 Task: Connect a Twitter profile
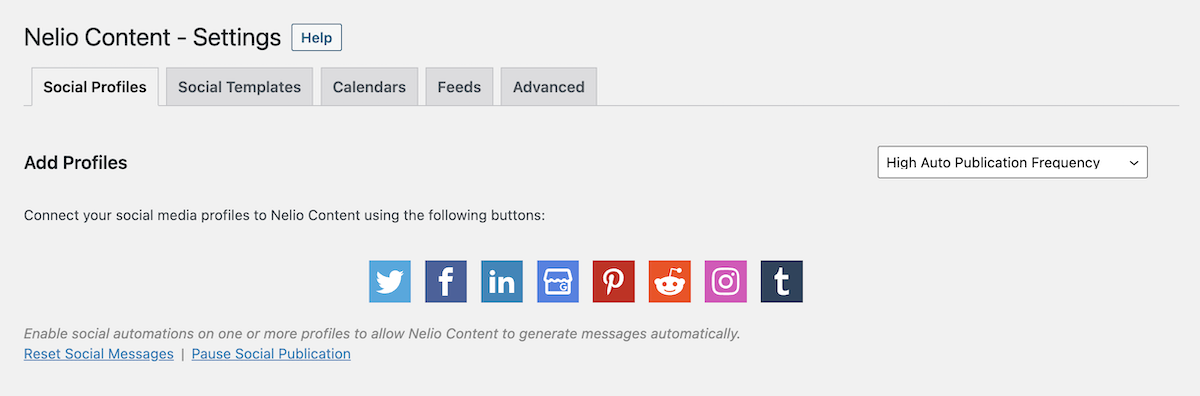pos(390,281)
